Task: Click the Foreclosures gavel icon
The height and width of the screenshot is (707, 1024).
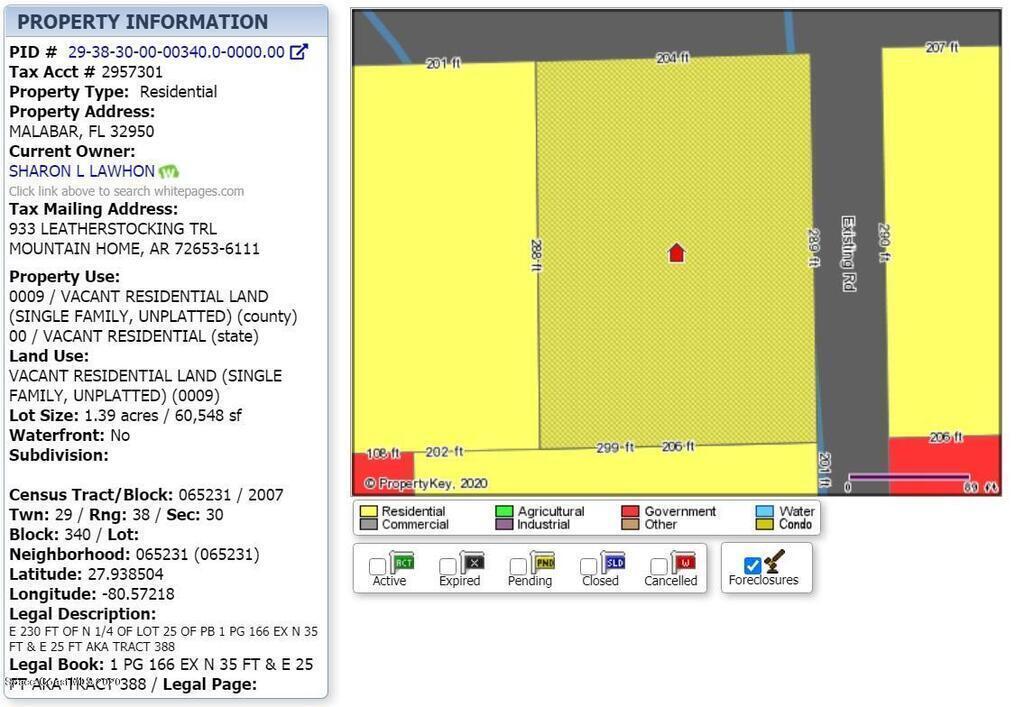Action: coord(774,561)
